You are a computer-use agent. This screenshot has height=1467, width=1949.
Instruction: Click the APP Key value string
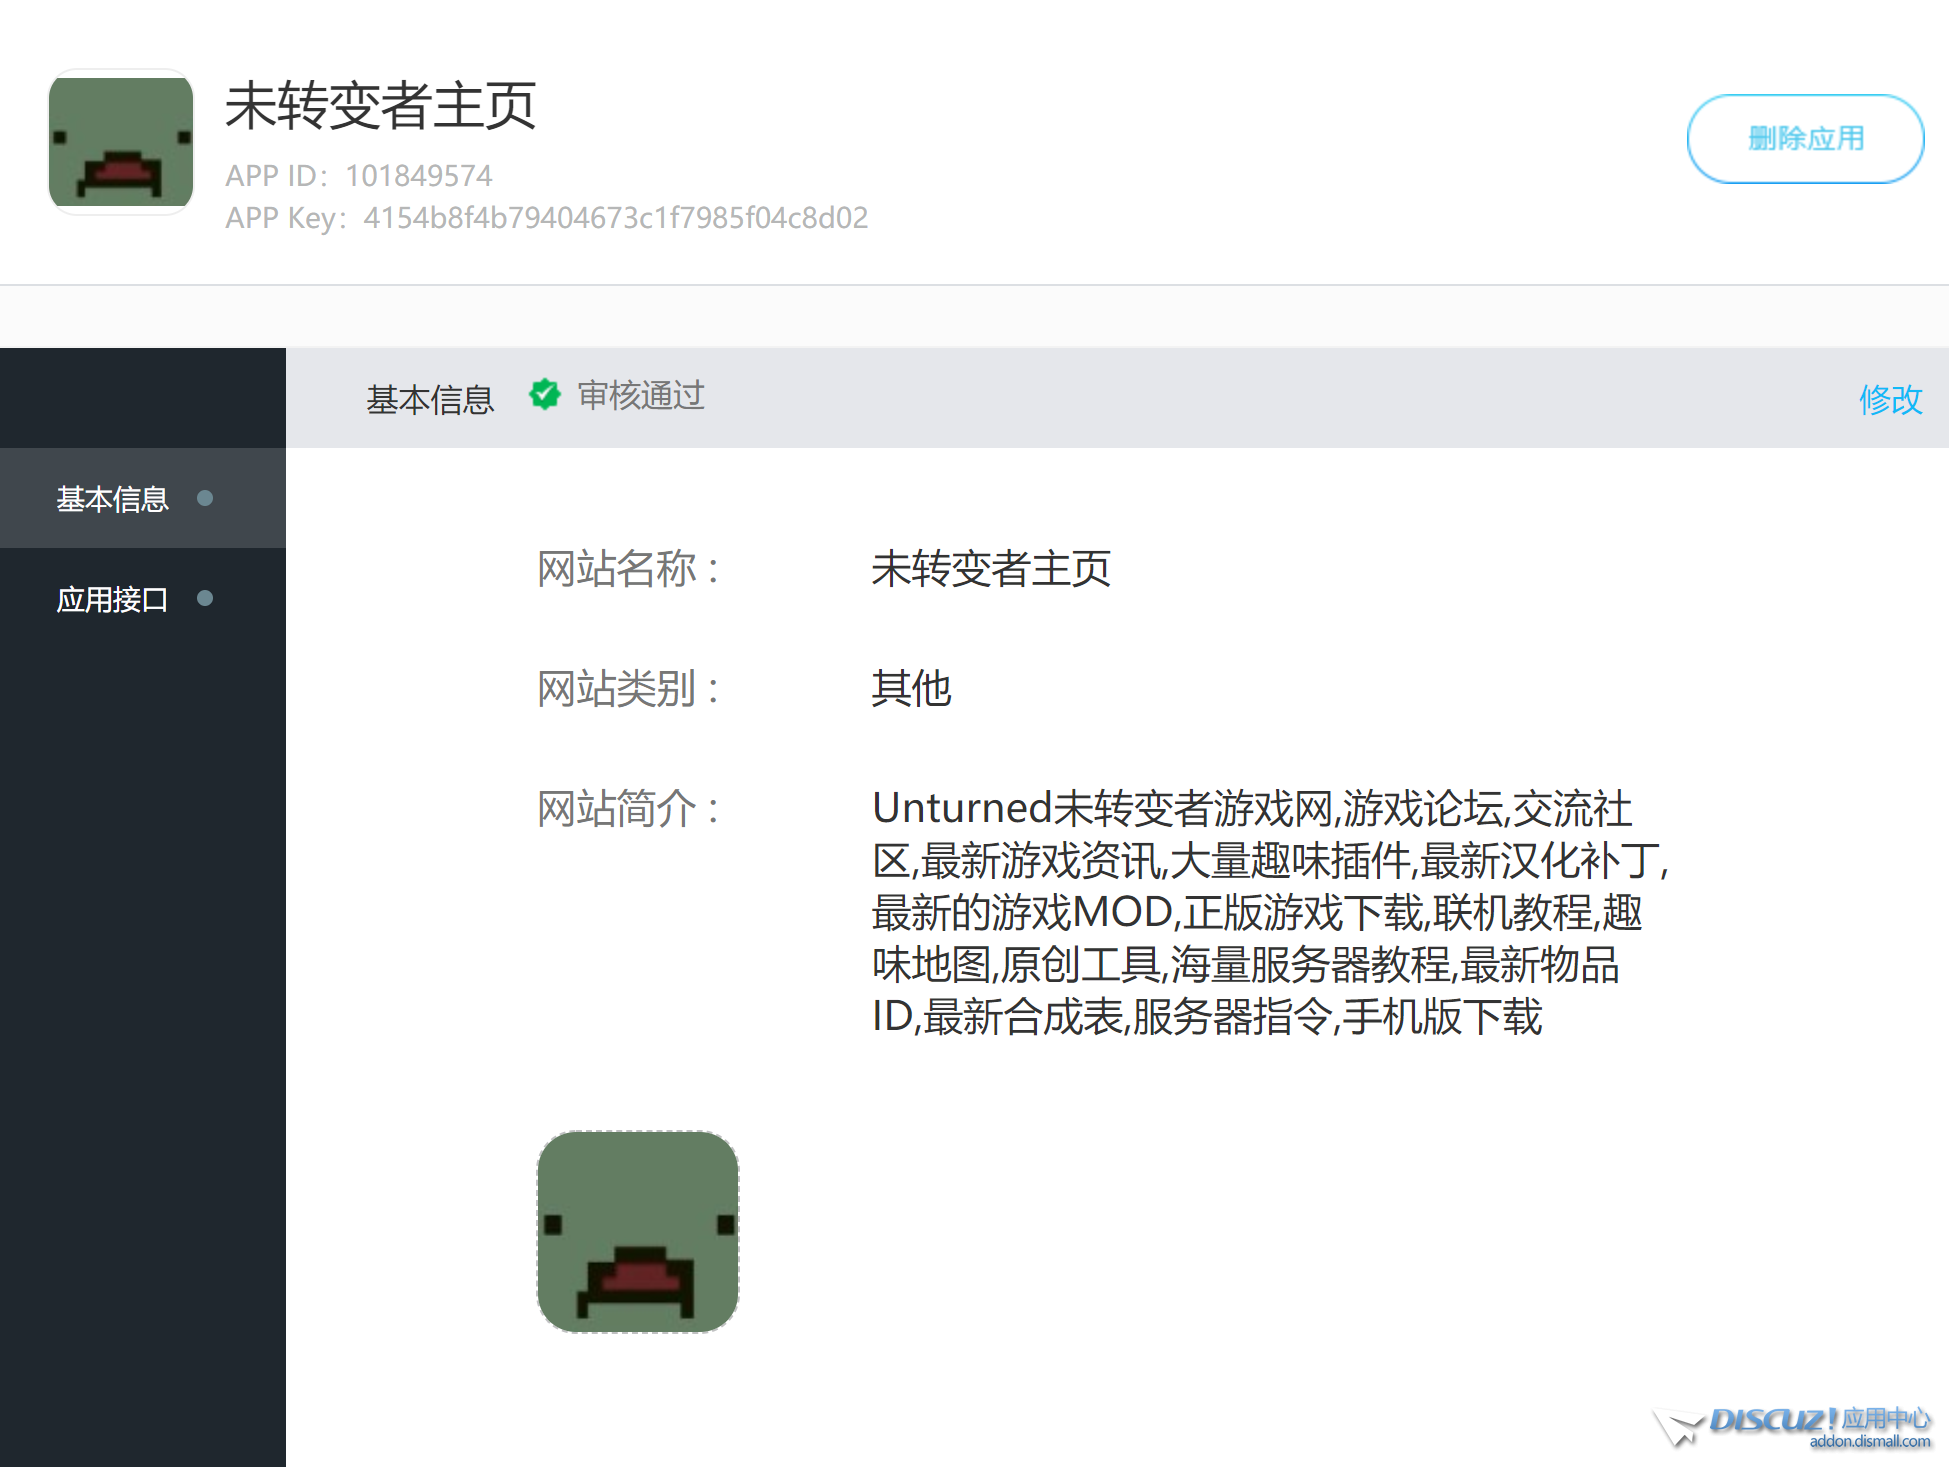616,218
